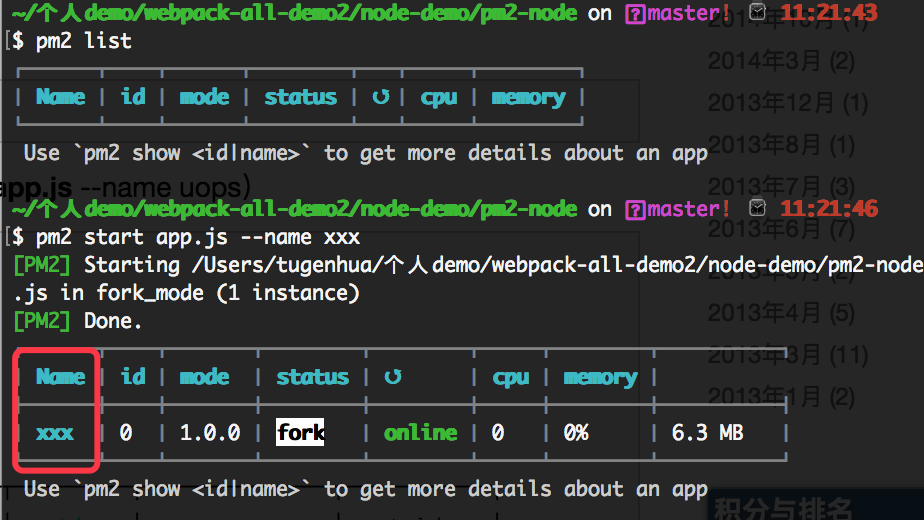Click the clock icon beside 11:21:46

click(757, 208)
